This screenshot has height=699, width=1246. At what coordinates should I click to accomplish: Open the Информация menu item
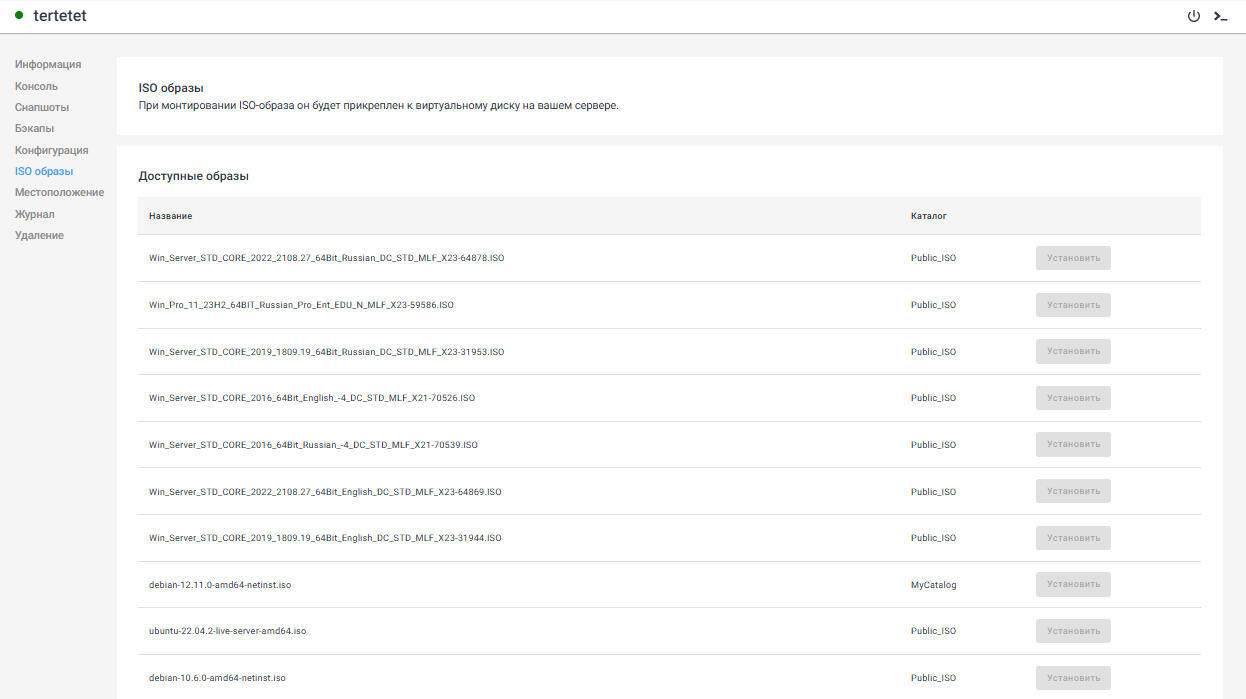click(48, 64)
